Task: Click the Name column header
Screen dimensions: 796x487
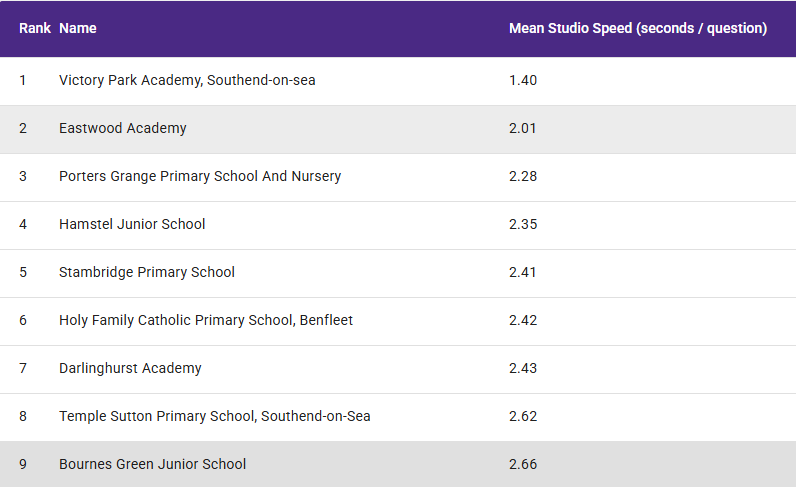Action: coord(78,28)
